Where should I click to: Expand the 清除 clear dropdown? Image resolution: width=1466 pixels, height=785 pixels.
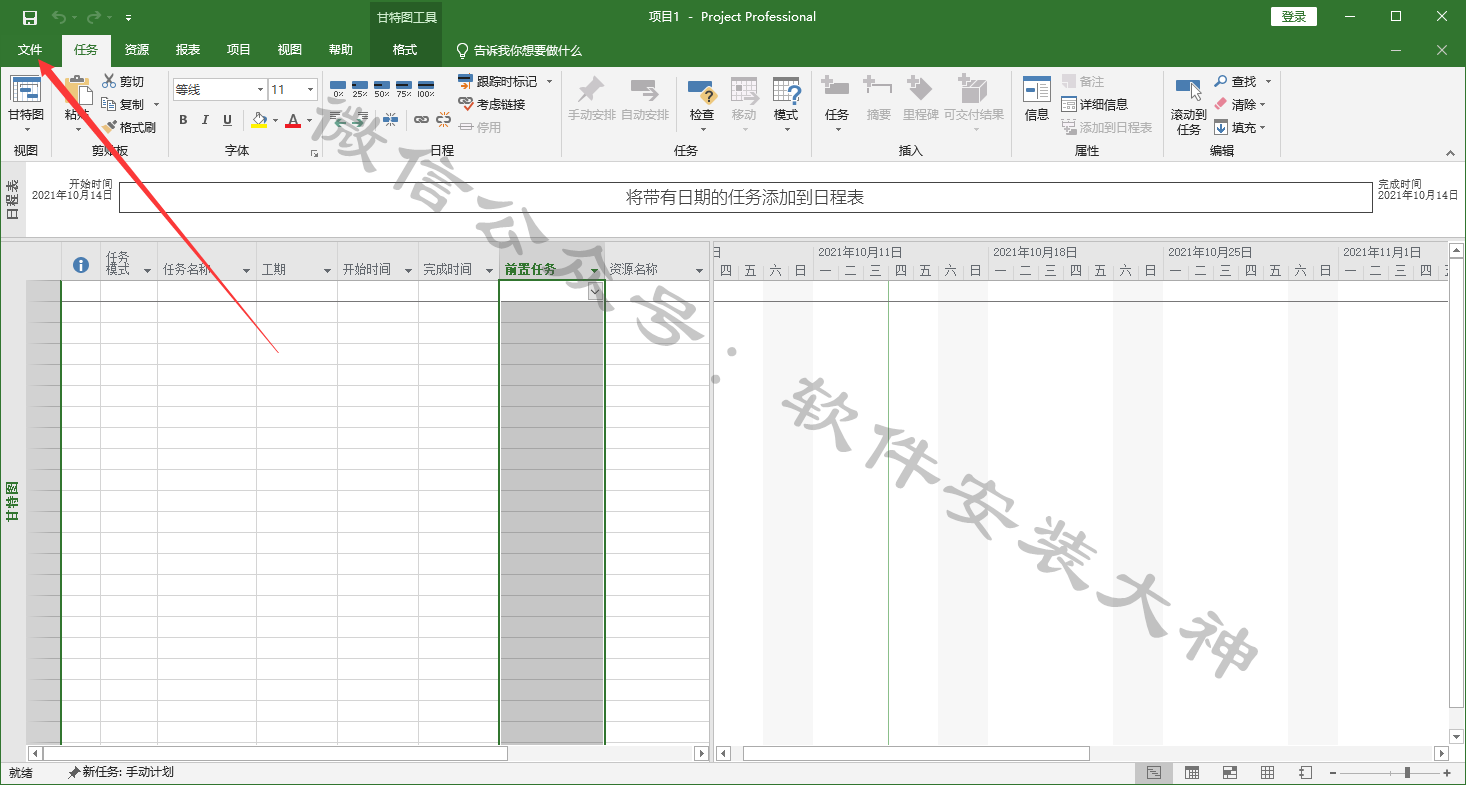1263,104
